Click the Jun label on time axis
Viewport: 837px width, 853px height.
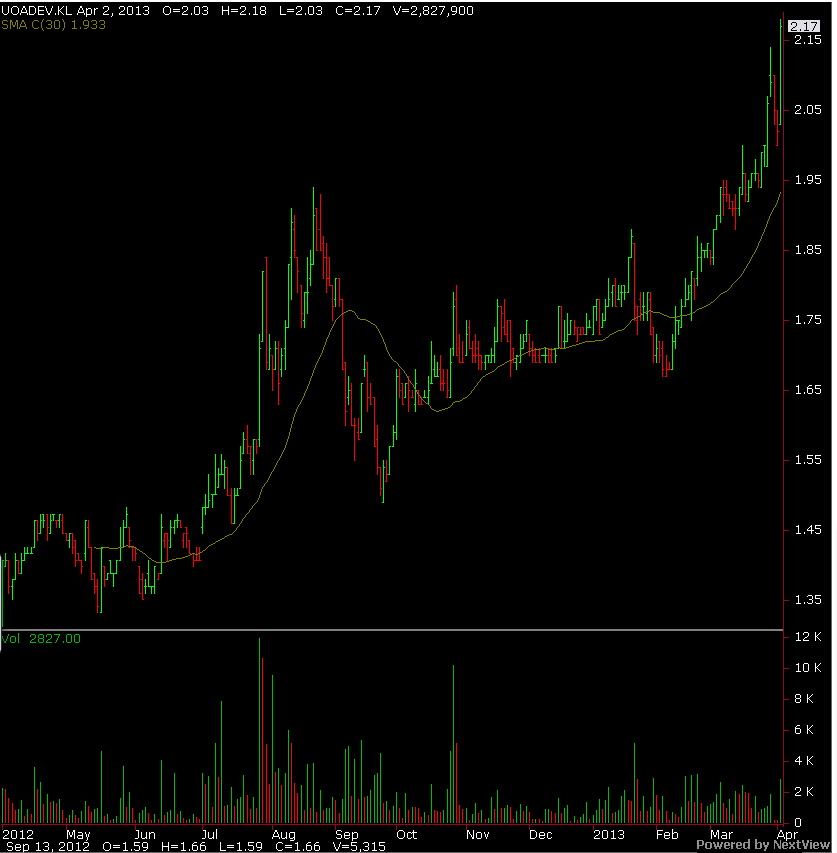click(x=145, y=834)
